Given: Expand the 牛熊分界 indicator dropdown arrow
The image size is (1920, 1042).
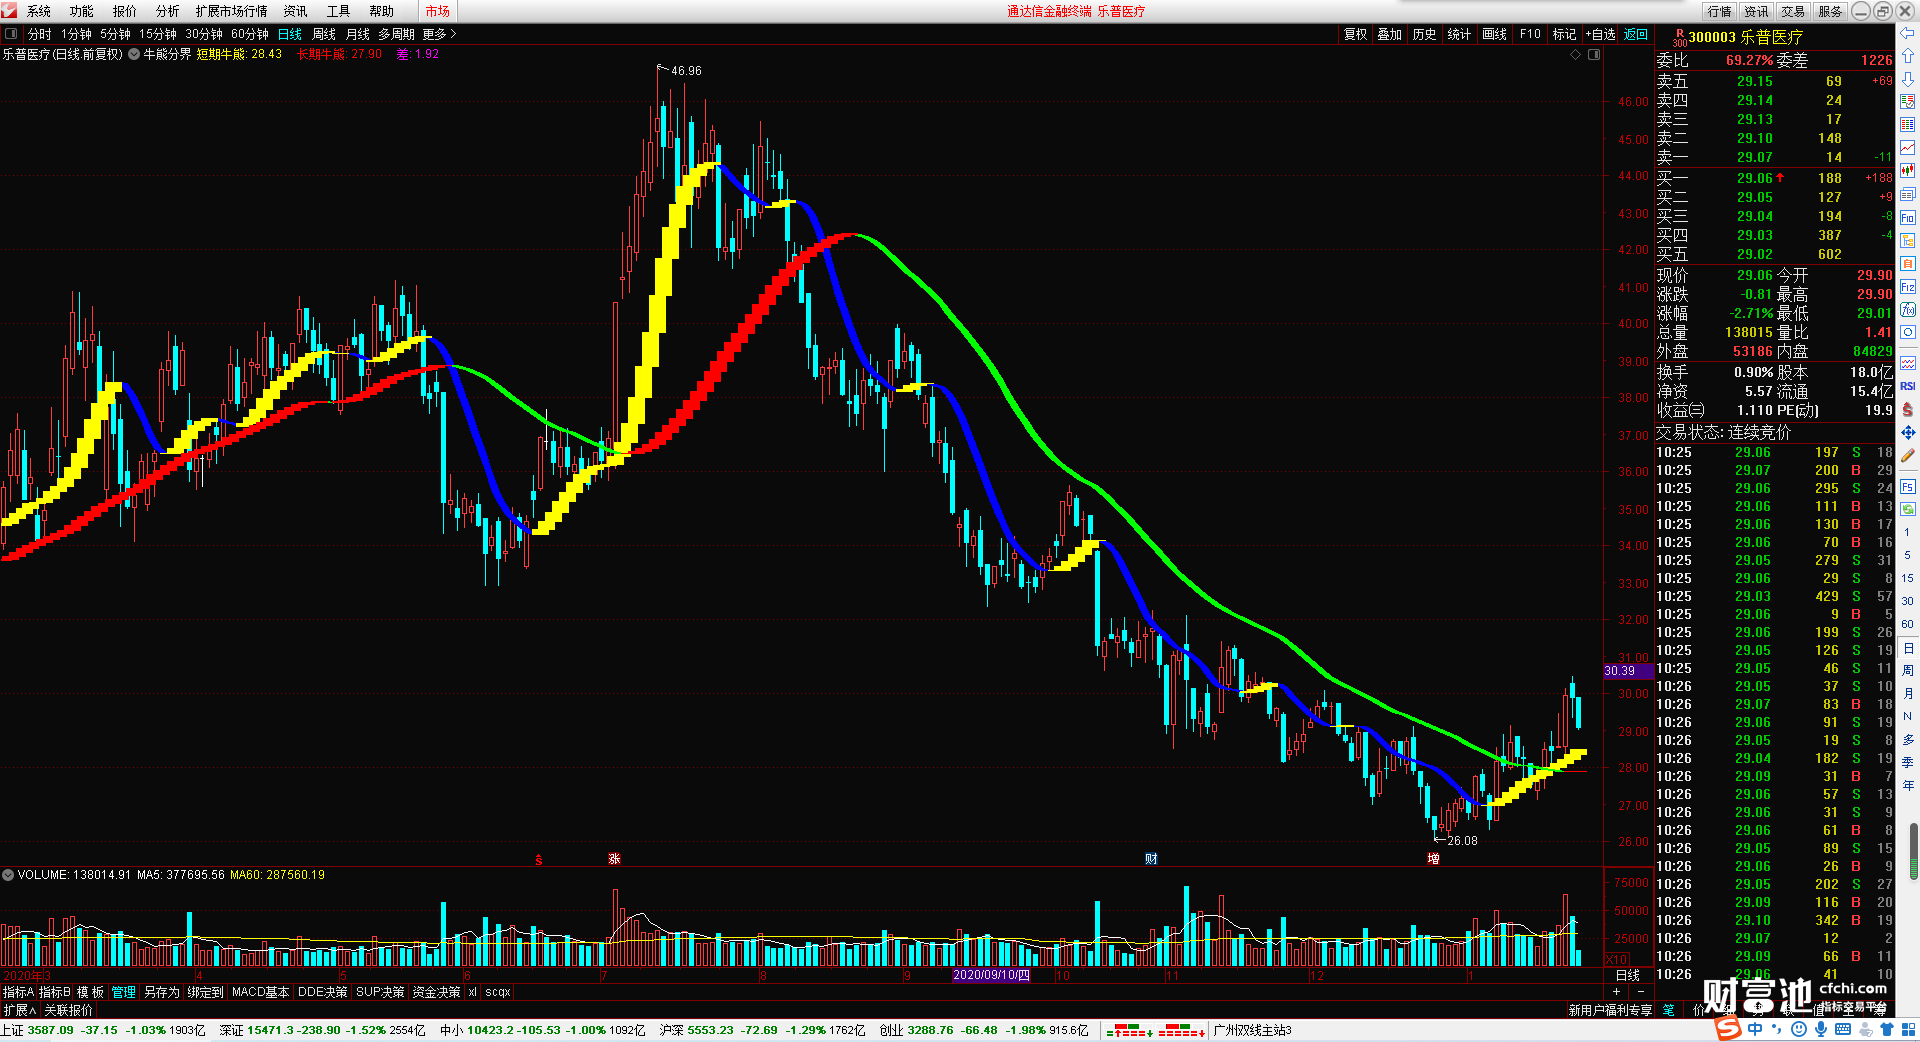Looking at the screenshot, I should [x=134, y=54].
